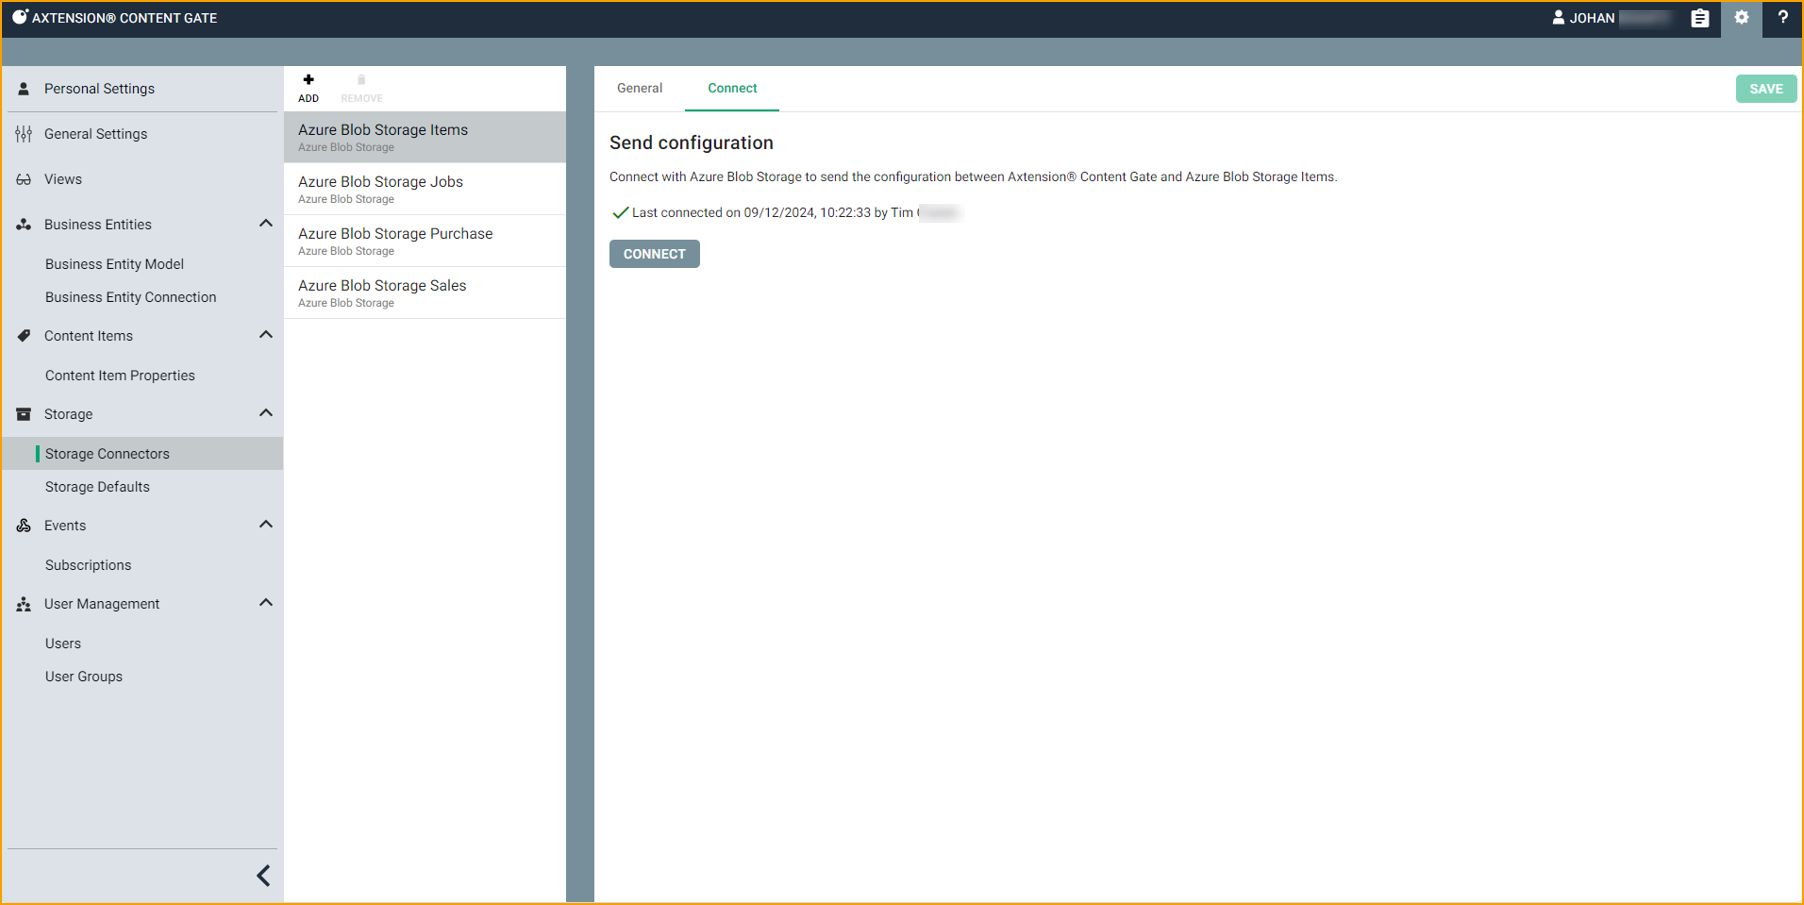Open Business Entity Model
The image size is (1804, 905).
[x=114, y=264]
